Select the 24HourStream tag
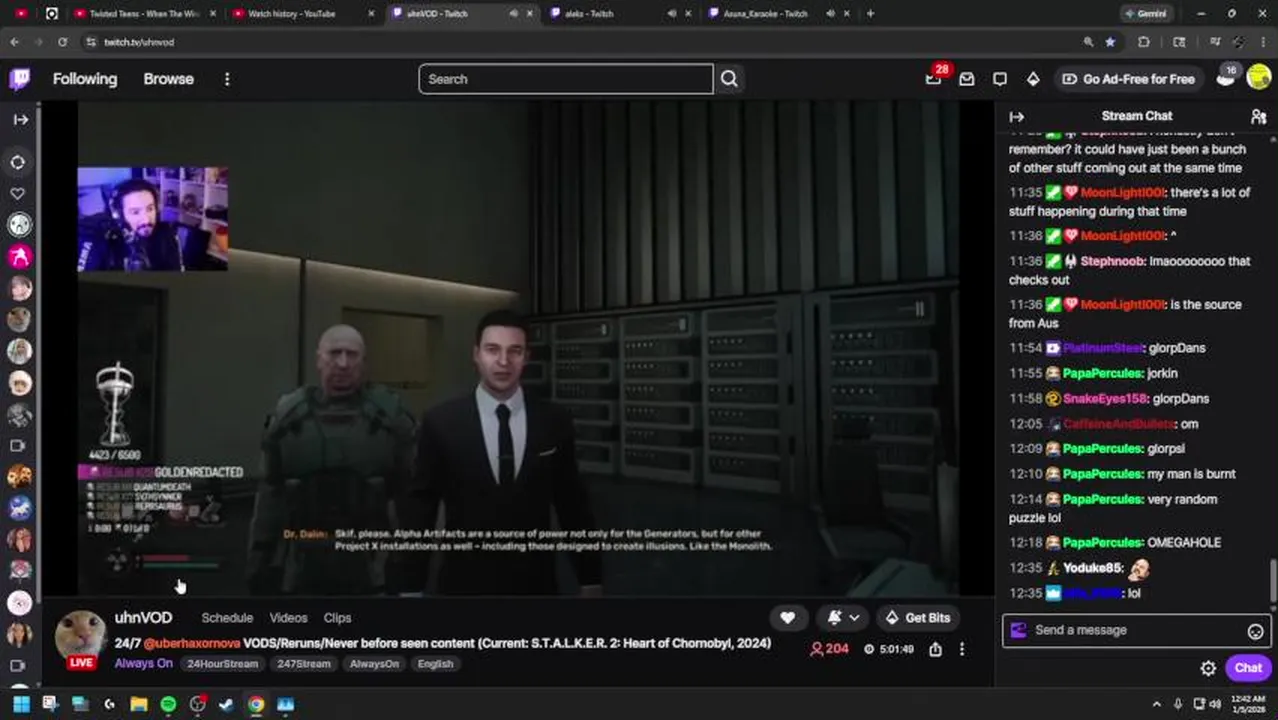This screenshot has height=720, width=1278. coord(222,664)
